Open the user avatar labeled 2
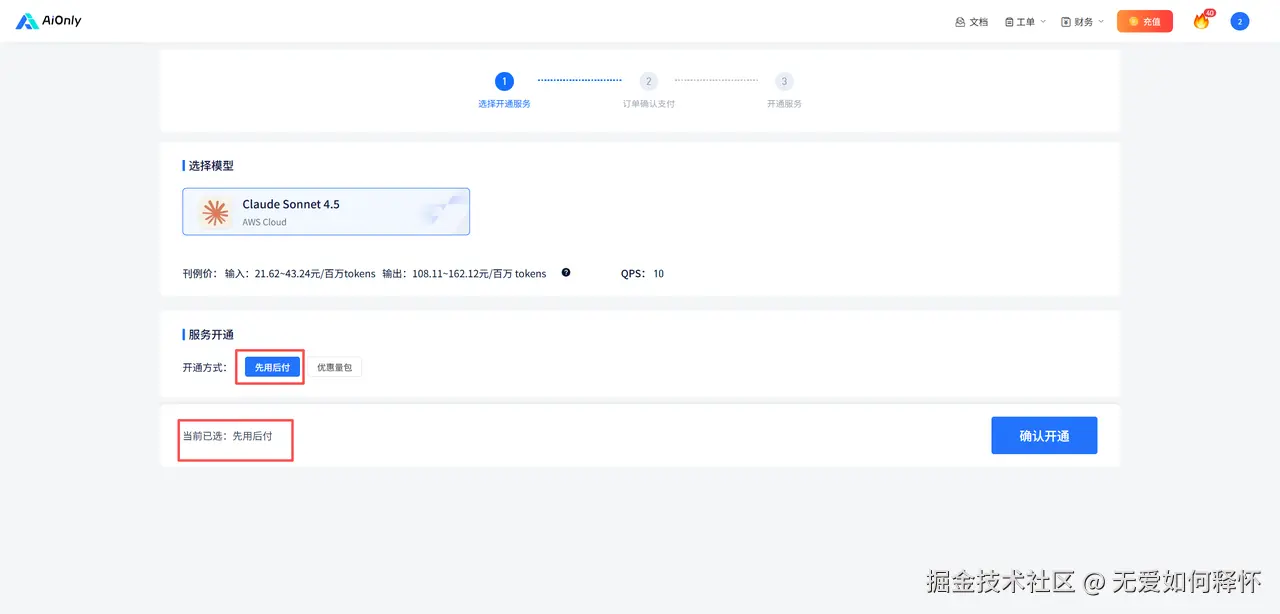Viewport: 1280px width, 614px height. 1240,21
